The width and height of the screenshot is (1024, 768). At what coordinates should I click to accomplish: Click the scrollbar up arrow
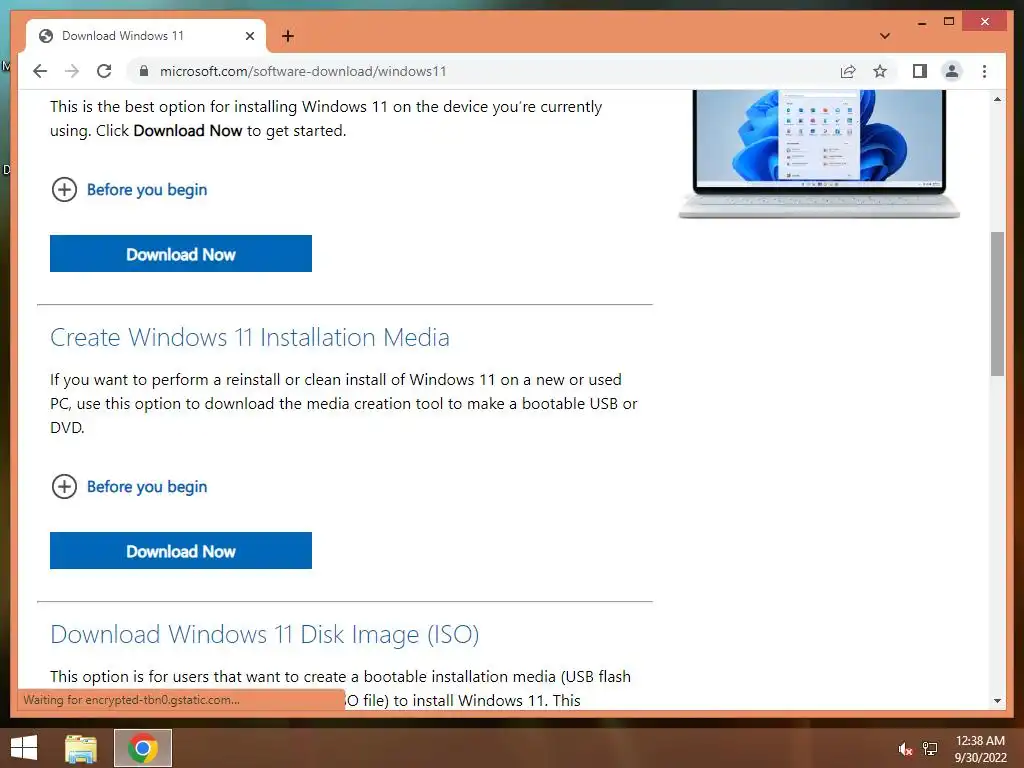click(997, 99)
